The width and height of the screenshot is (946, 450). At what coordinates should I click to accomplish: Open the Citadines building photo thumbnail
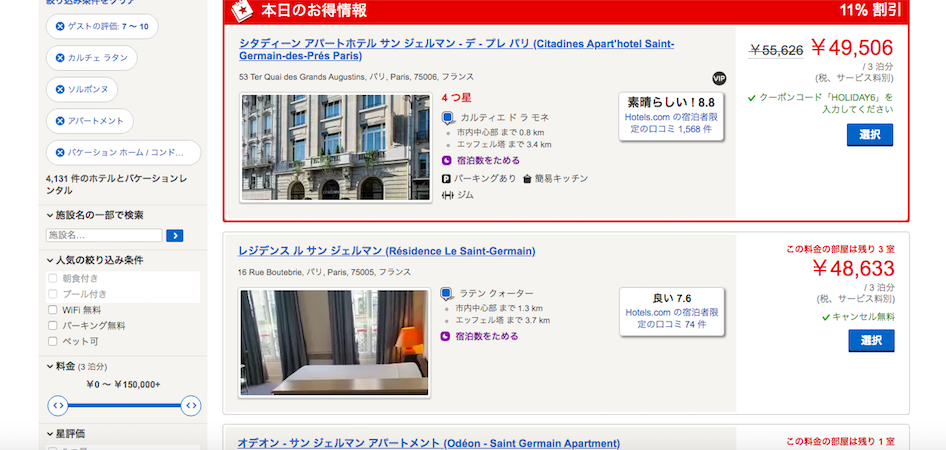click(335, 147)
